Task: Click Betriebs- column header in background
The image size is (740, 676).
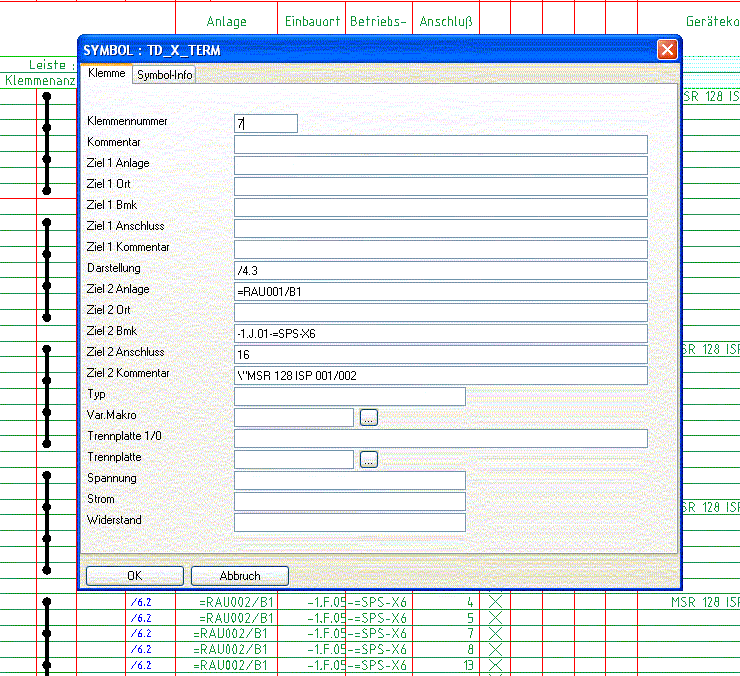Action: [x=378, y=21]
